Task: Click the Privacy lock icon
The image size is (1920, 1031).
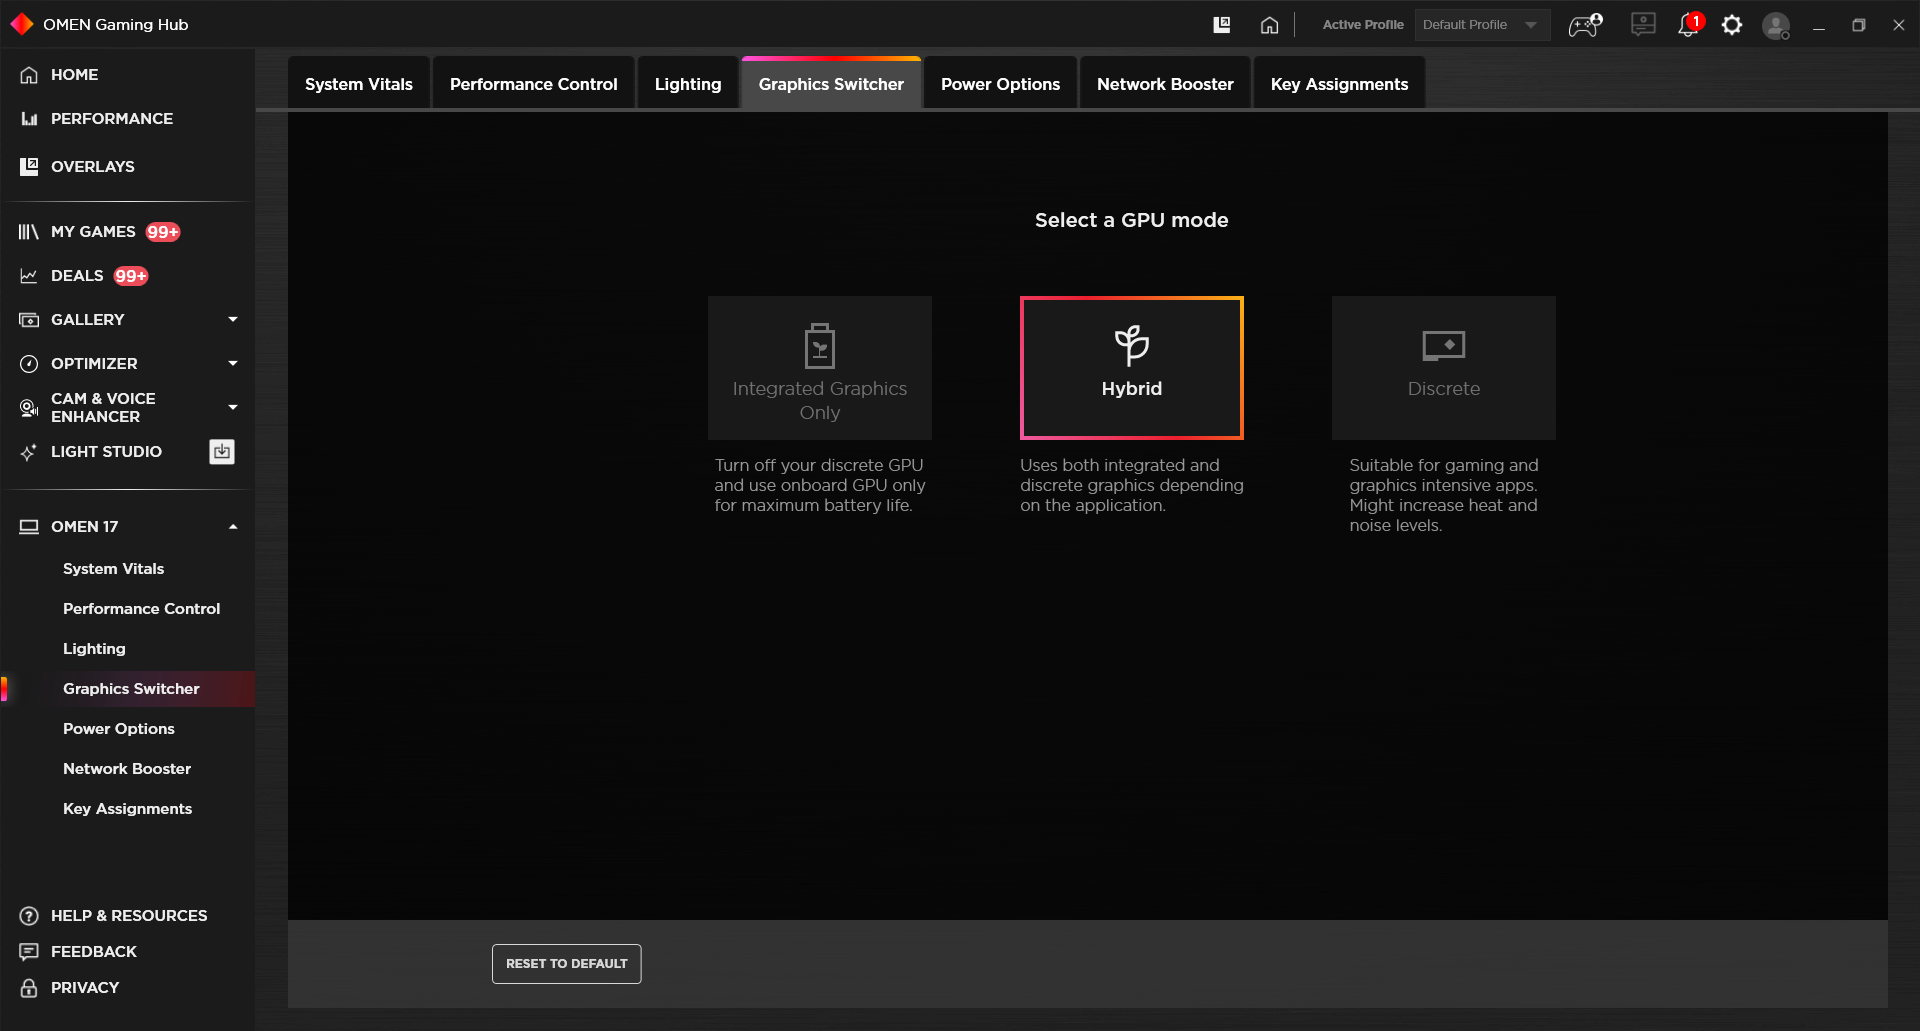Action: (29, 988)
